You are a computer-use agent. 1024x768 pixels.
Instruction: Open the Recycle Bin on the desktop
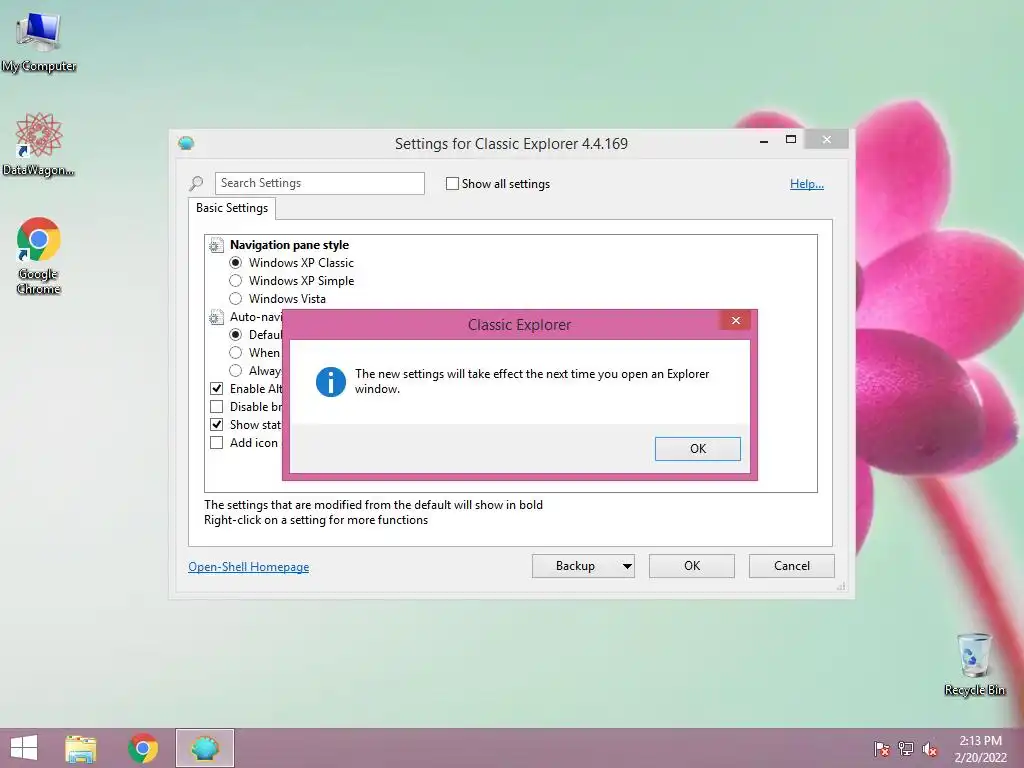click(974, 663)
